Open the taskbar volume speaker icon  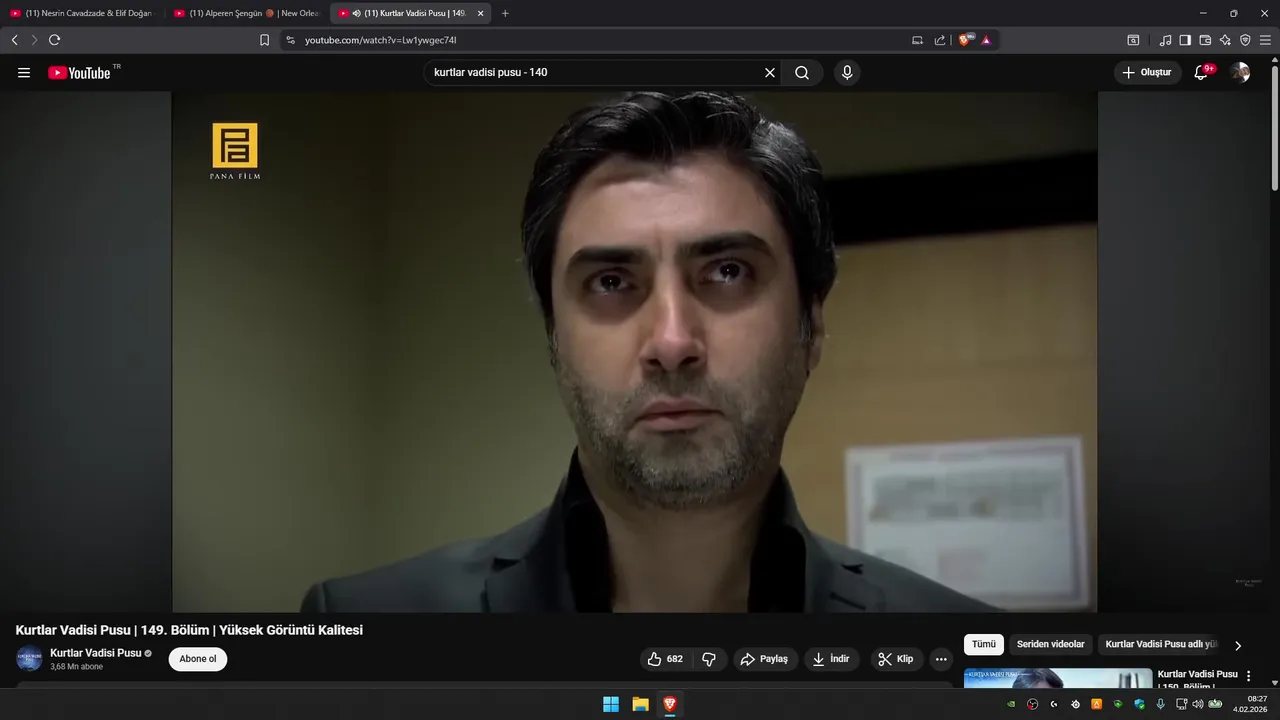(x=1198, y=704)
